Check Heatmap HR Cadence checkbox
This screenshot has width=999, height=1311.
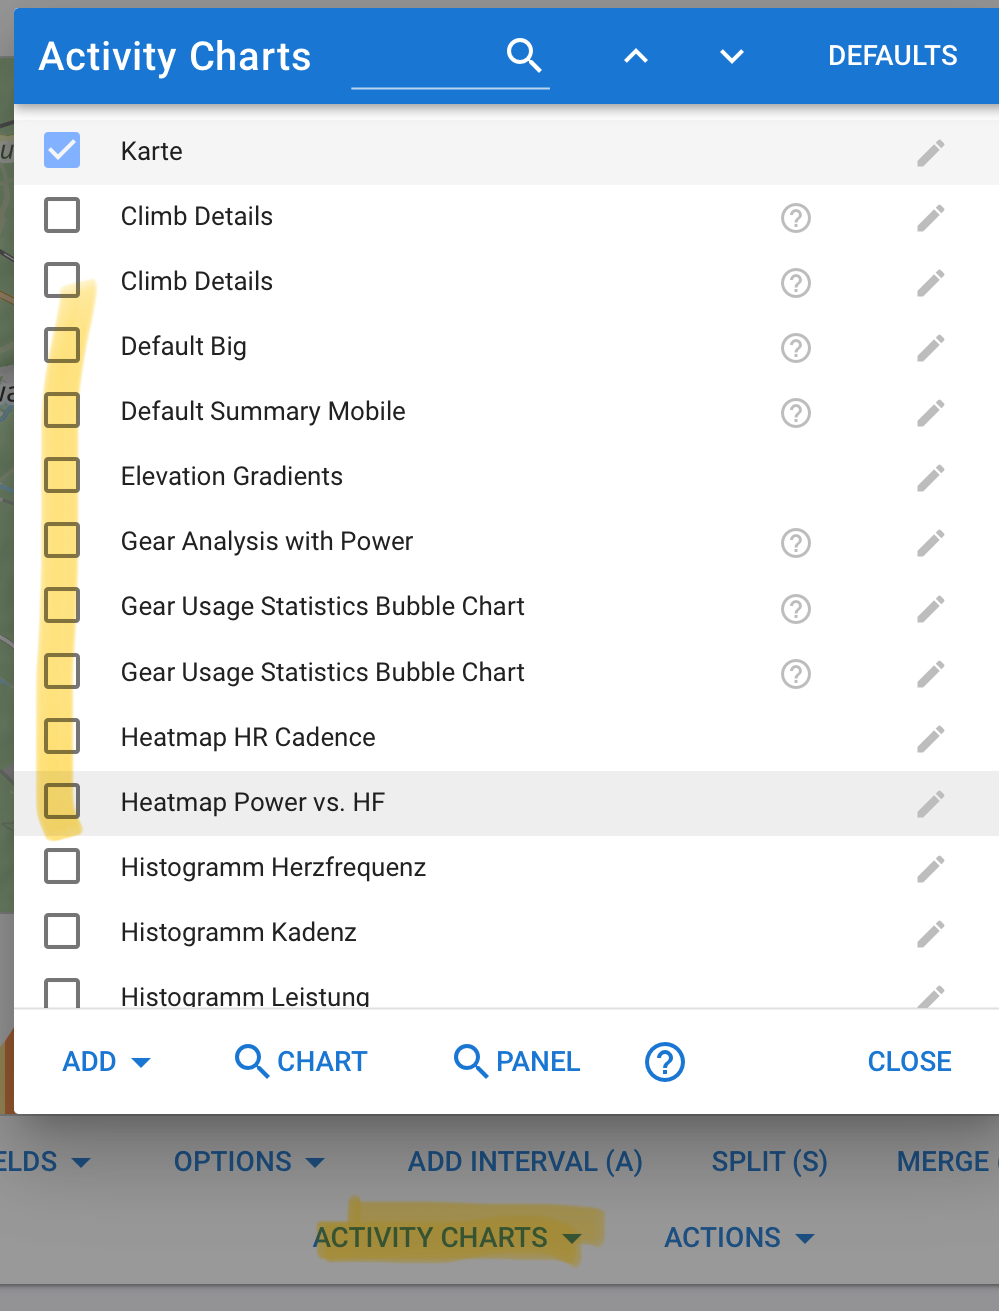coord(62,736)
